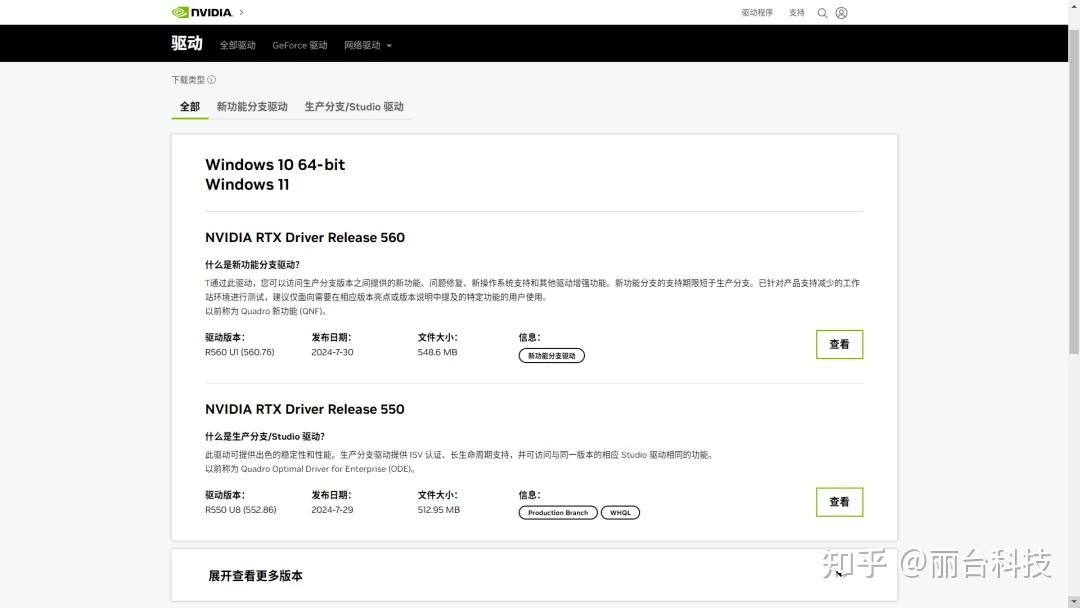The image size is (1080, 608).
Task: Click the 驱动 heading in the black bar
Action: (187, 43)
